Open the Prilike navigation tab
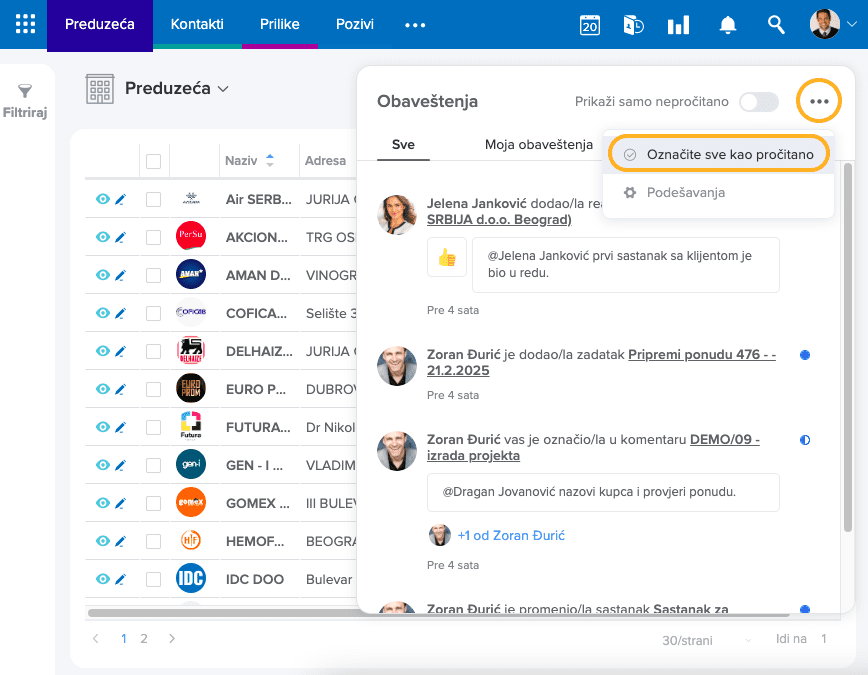Screen dimensions: 868x675 [280, 24]
